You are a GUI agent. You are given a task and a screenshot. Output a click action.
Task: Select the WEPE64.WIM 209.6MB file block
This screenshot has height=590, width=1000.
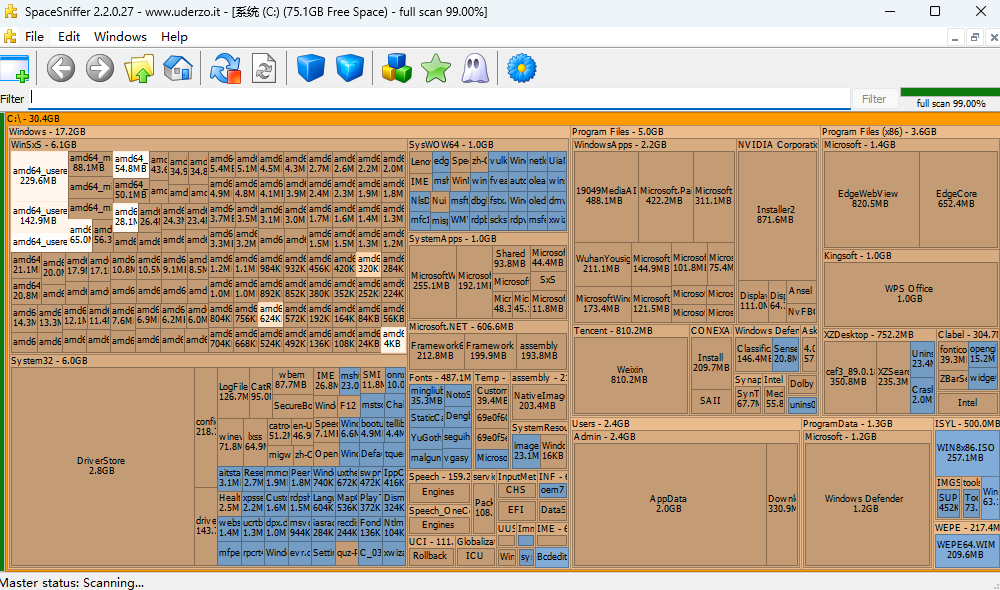[x=965, y=550]
